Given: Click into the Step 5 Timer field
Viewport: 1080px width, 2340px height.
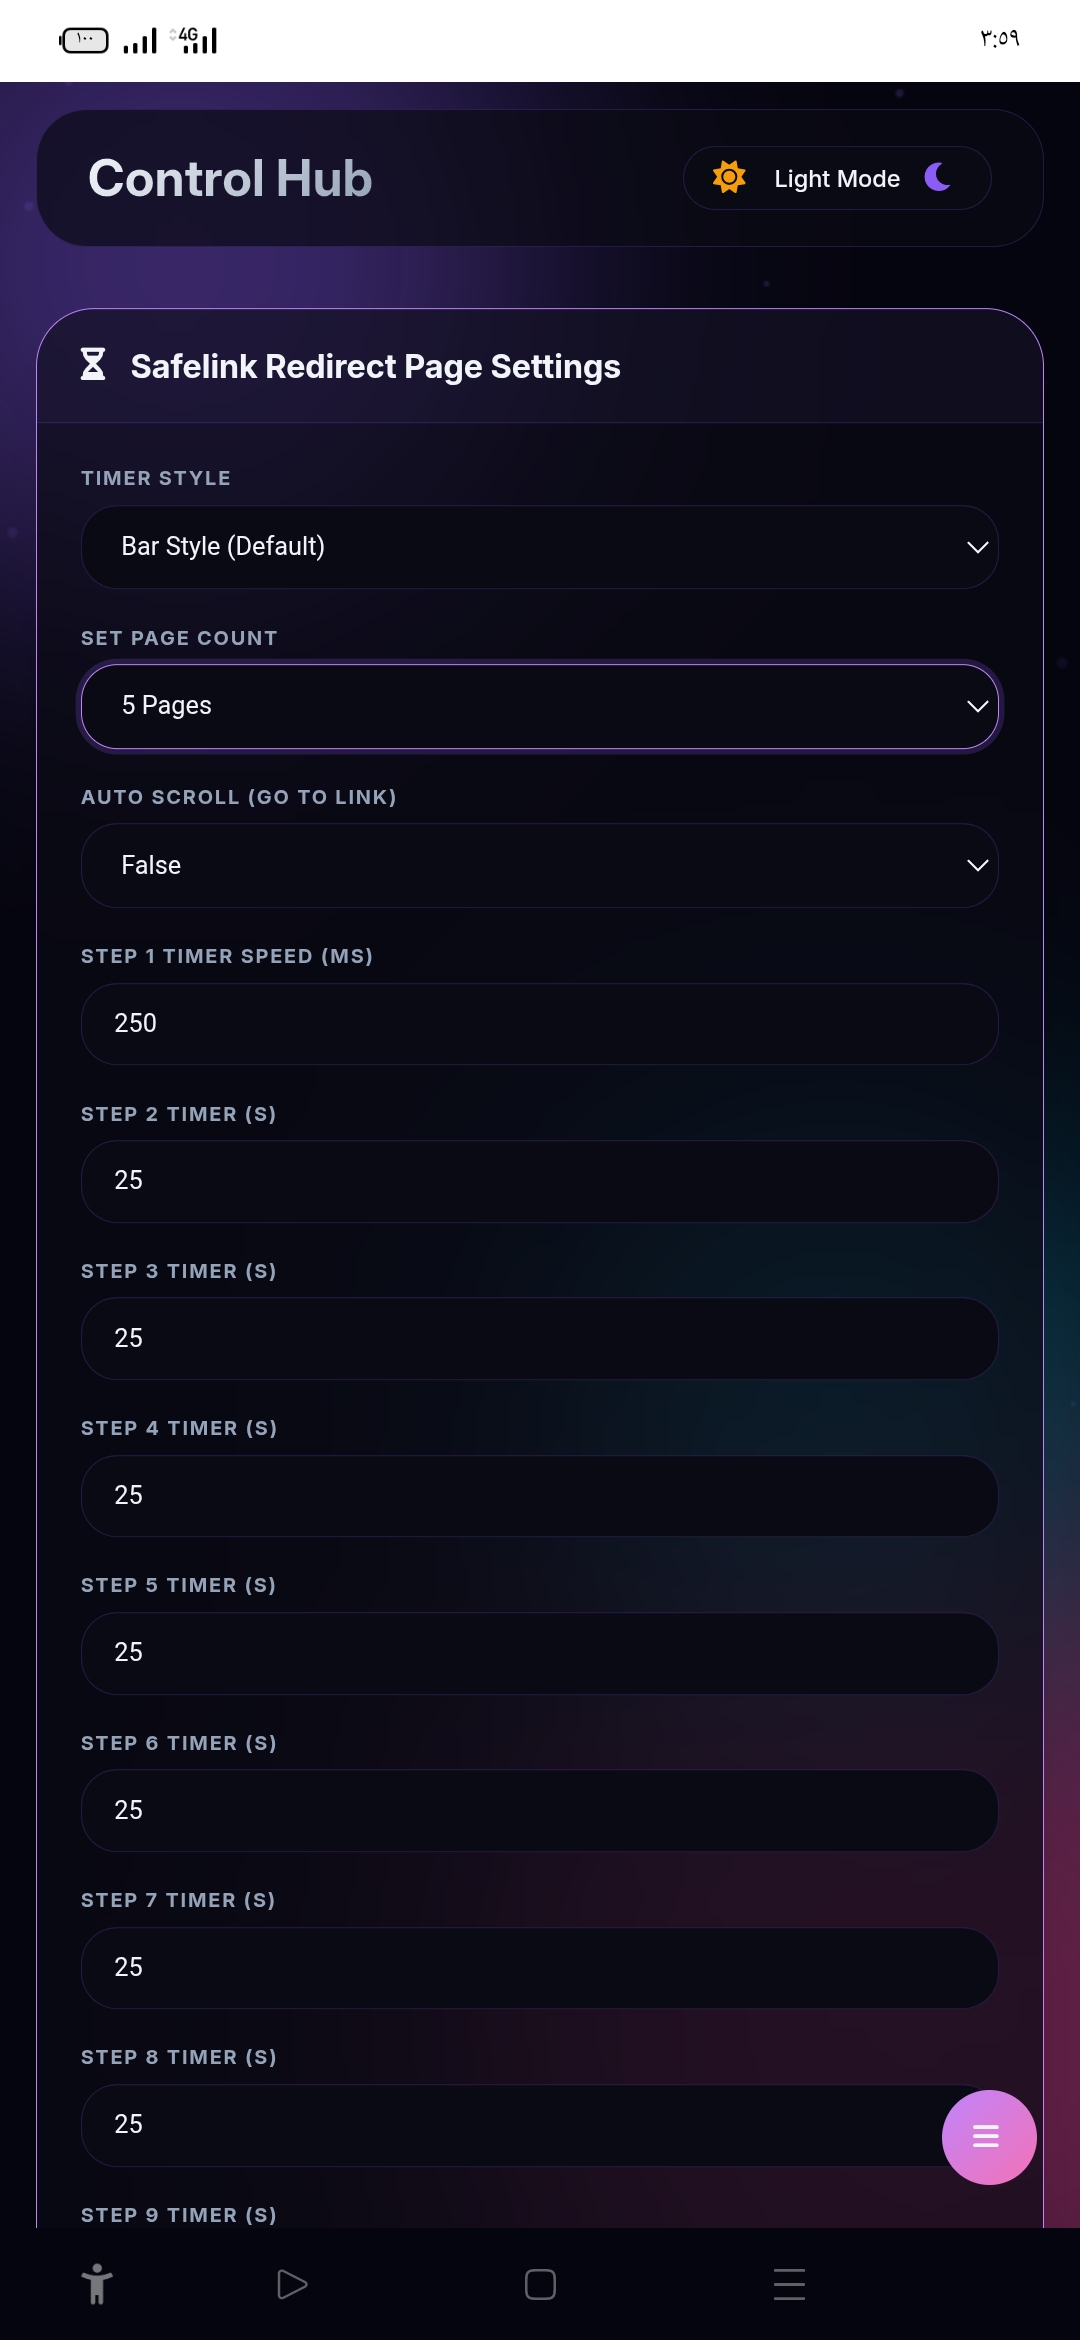Looking at the screenshot, I should 540,1653.
